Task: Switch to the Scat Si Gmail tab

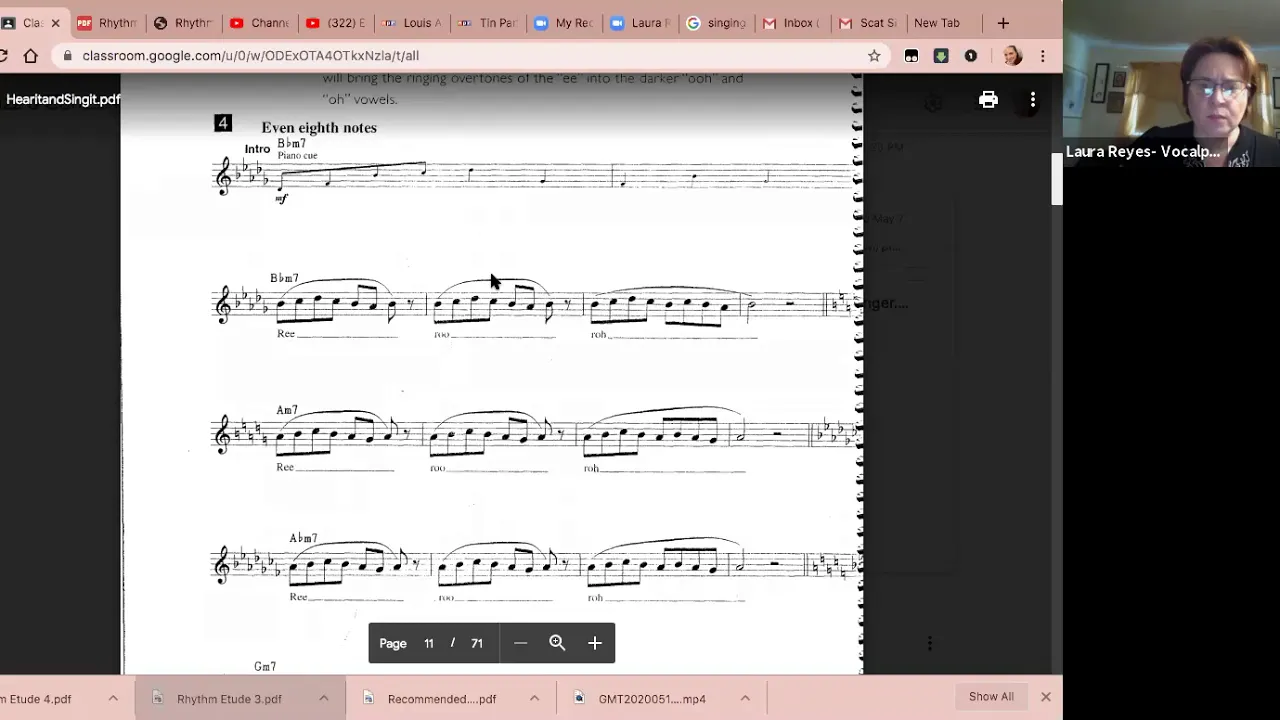Action: pyautogui.click(x=867, y=23)
